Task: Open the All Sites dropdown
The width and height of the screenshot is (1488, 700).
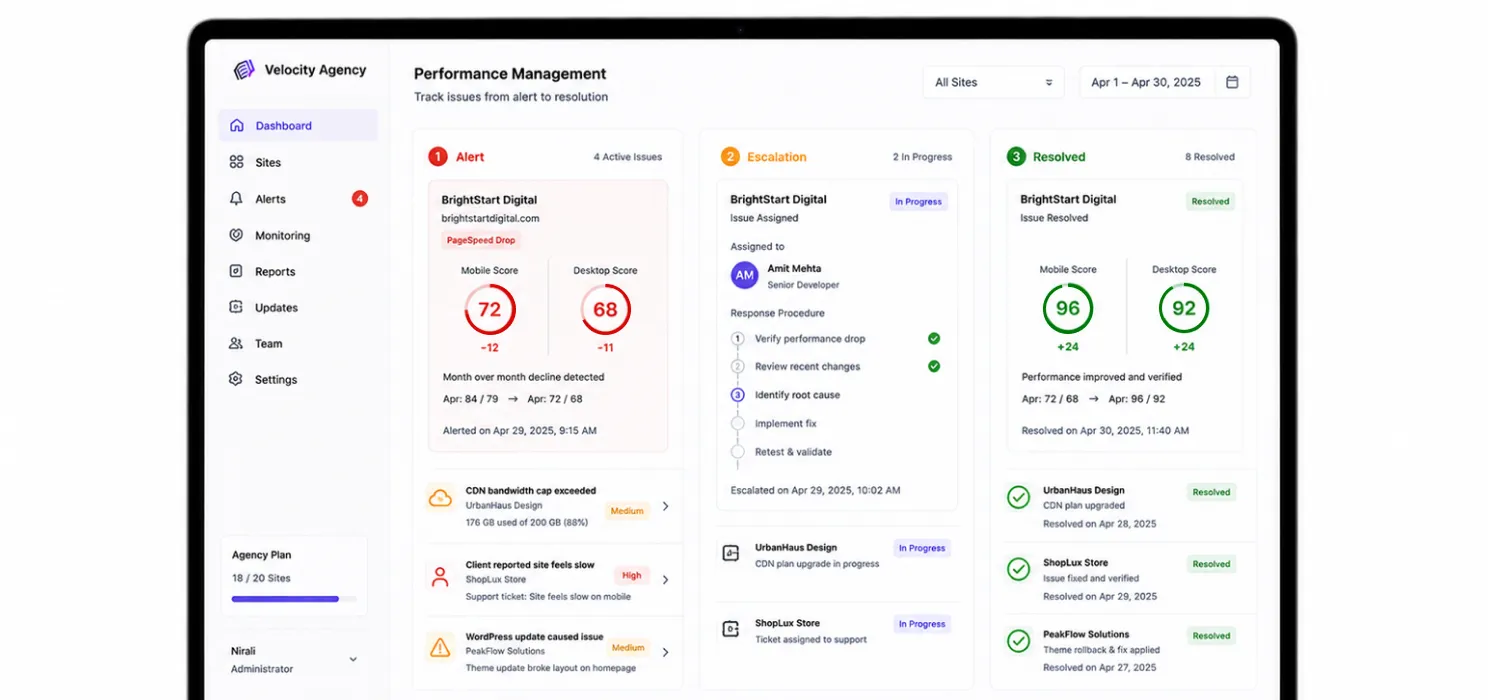Action: pyautogui.click(x=993, y=82)
